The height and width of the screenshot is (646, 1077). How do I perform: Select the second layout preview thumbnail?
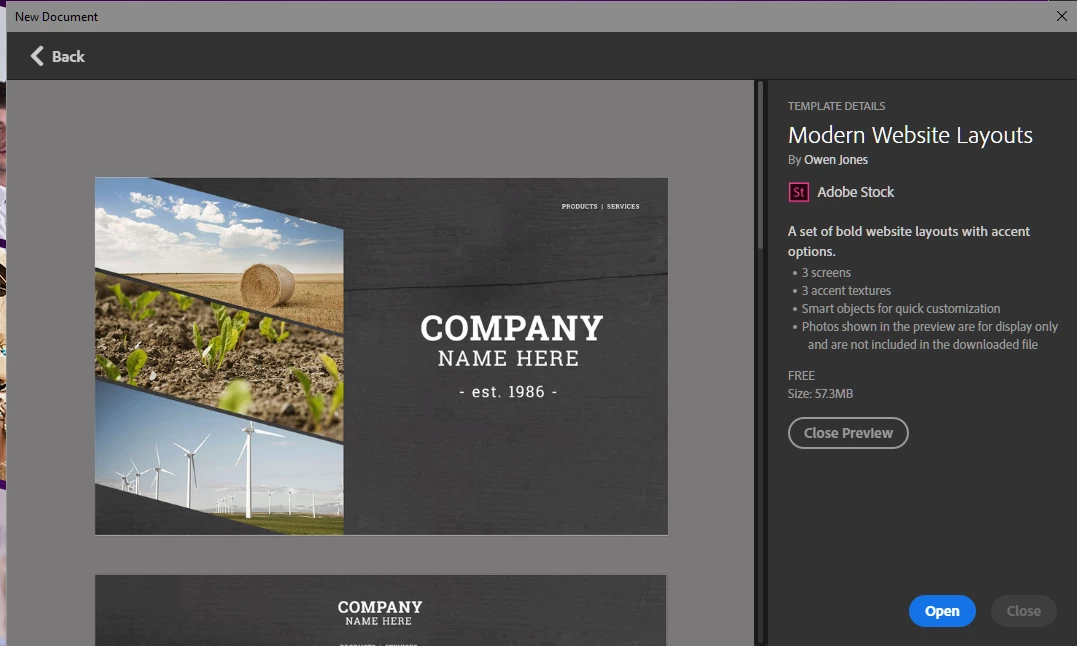tap(381, 610)
